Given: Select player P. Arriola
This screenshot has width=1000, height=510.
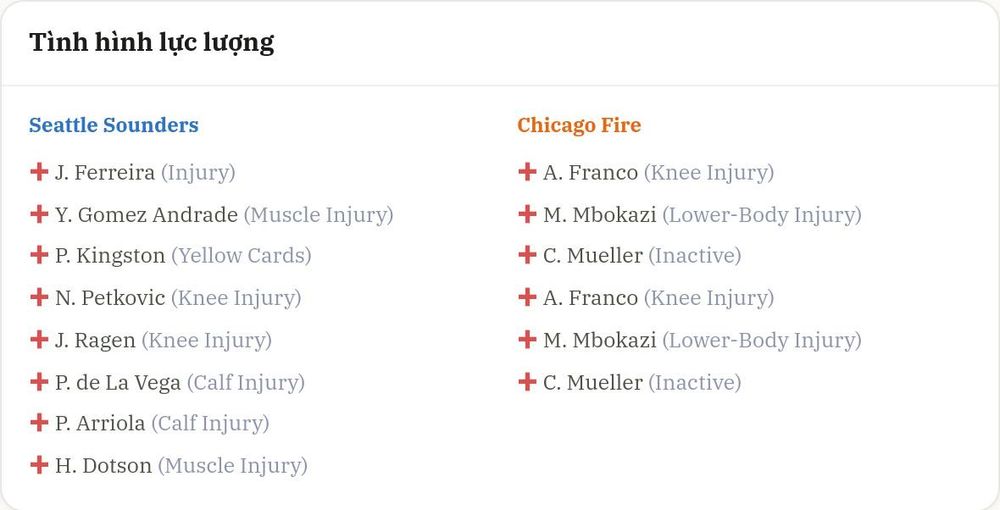Looking at the screenshot, I should 100,423.
